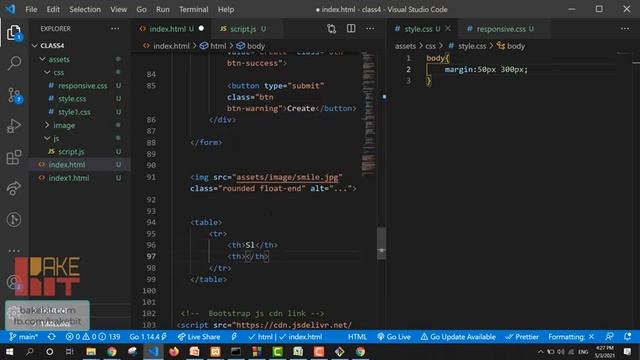Click the main branch indicator in status bar
Screen dimensions: 640x360
point(23,337)
